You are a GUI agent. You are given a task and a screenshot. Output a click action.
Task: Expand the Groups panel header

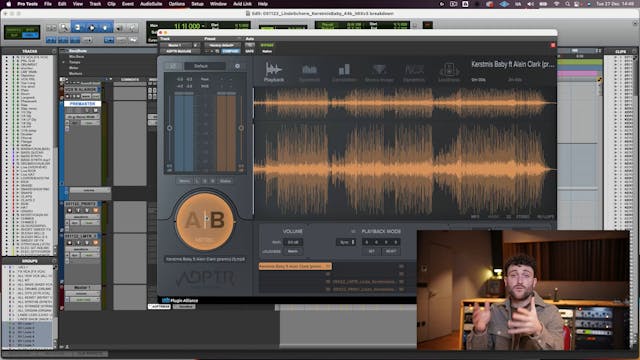pyautogui.click(x=29, y=261)
